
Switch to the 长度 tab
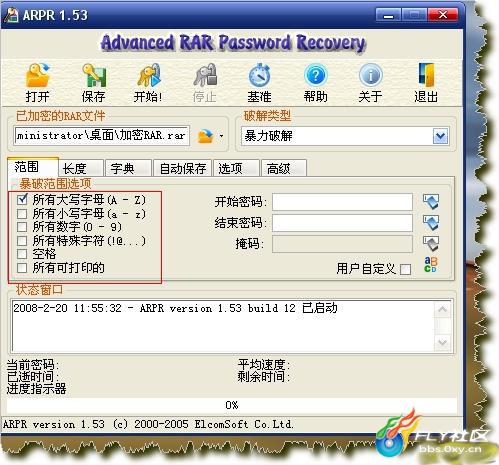[x=81, y=168]
